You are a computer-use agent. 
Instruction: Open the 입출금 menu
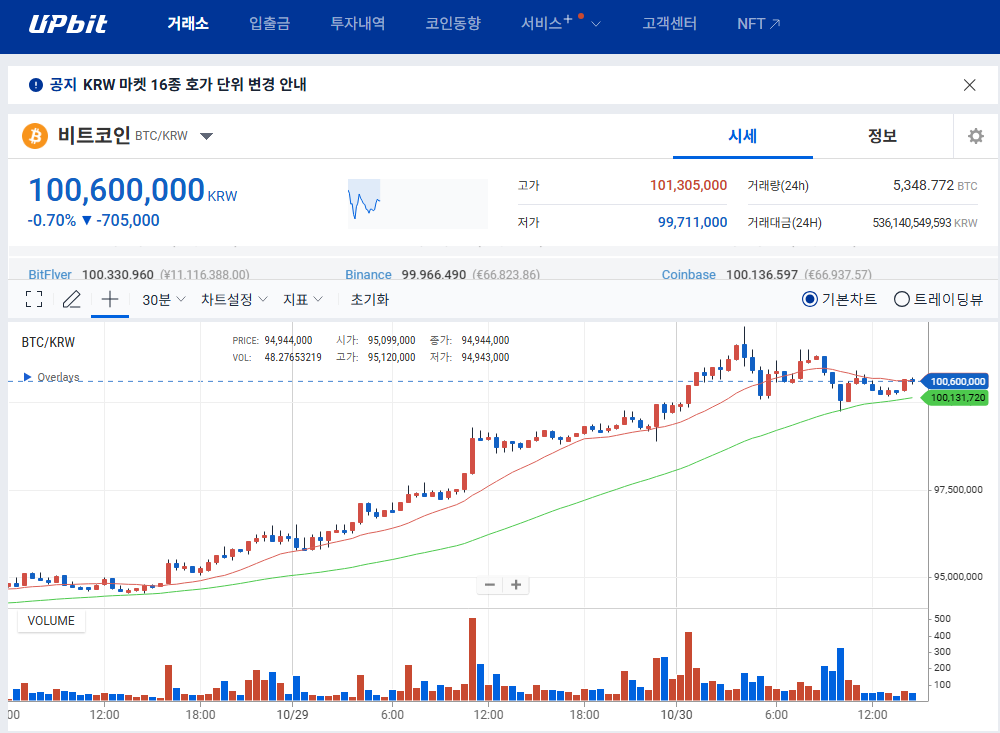click(269, 24)
